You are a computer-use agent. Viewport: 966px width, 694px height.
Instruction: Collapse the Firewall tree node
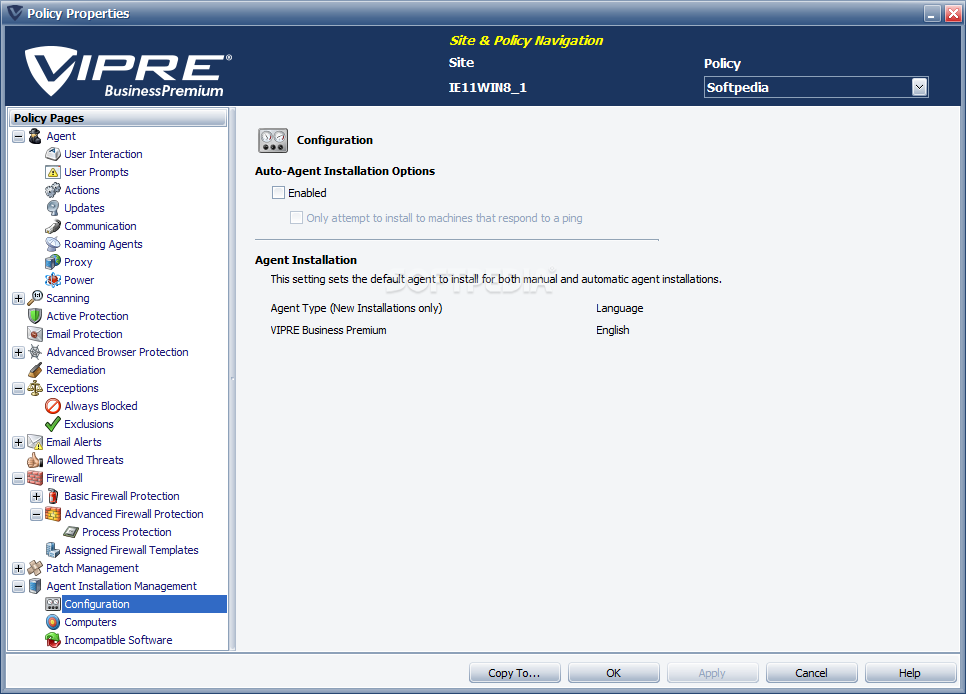click(18, 478)
